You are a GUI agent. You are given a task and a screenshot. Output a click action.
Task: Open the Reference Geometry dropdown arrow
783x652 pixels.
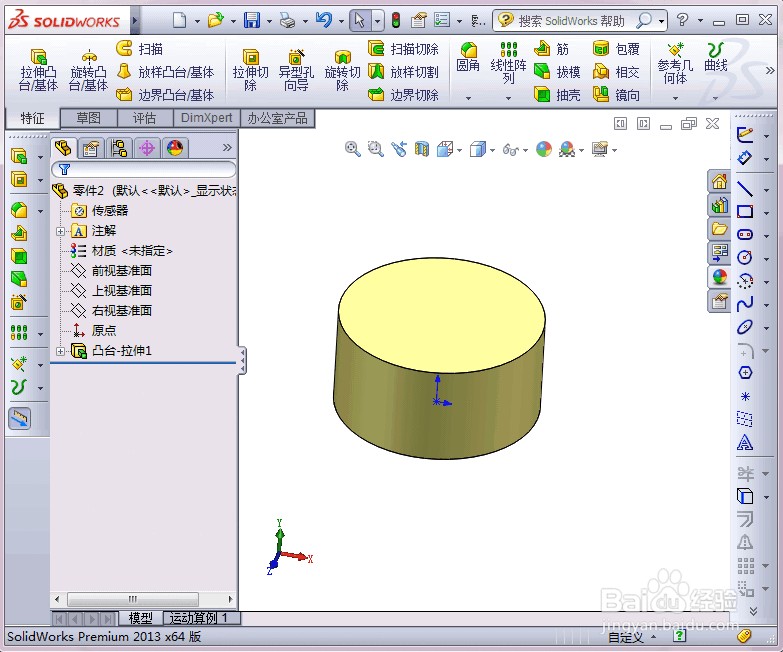(x=675, y=98)
